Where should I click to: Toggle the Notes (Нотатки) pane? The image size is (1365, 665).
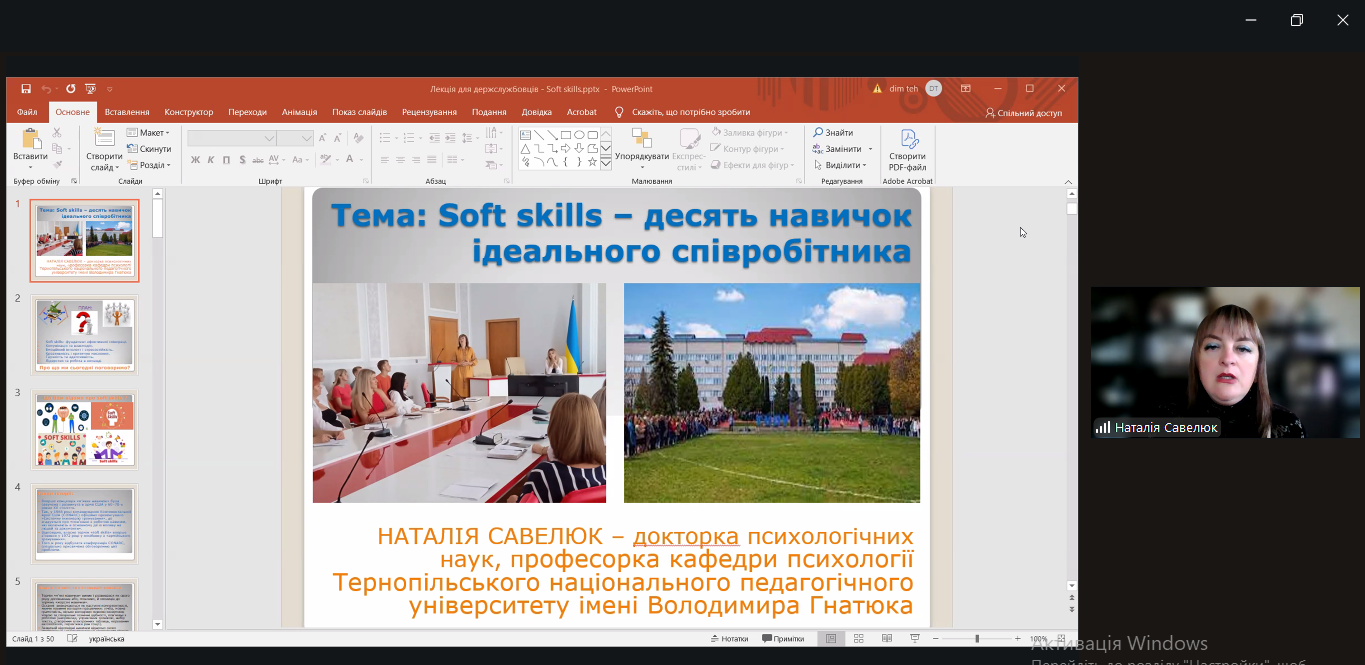click(728, 639)
